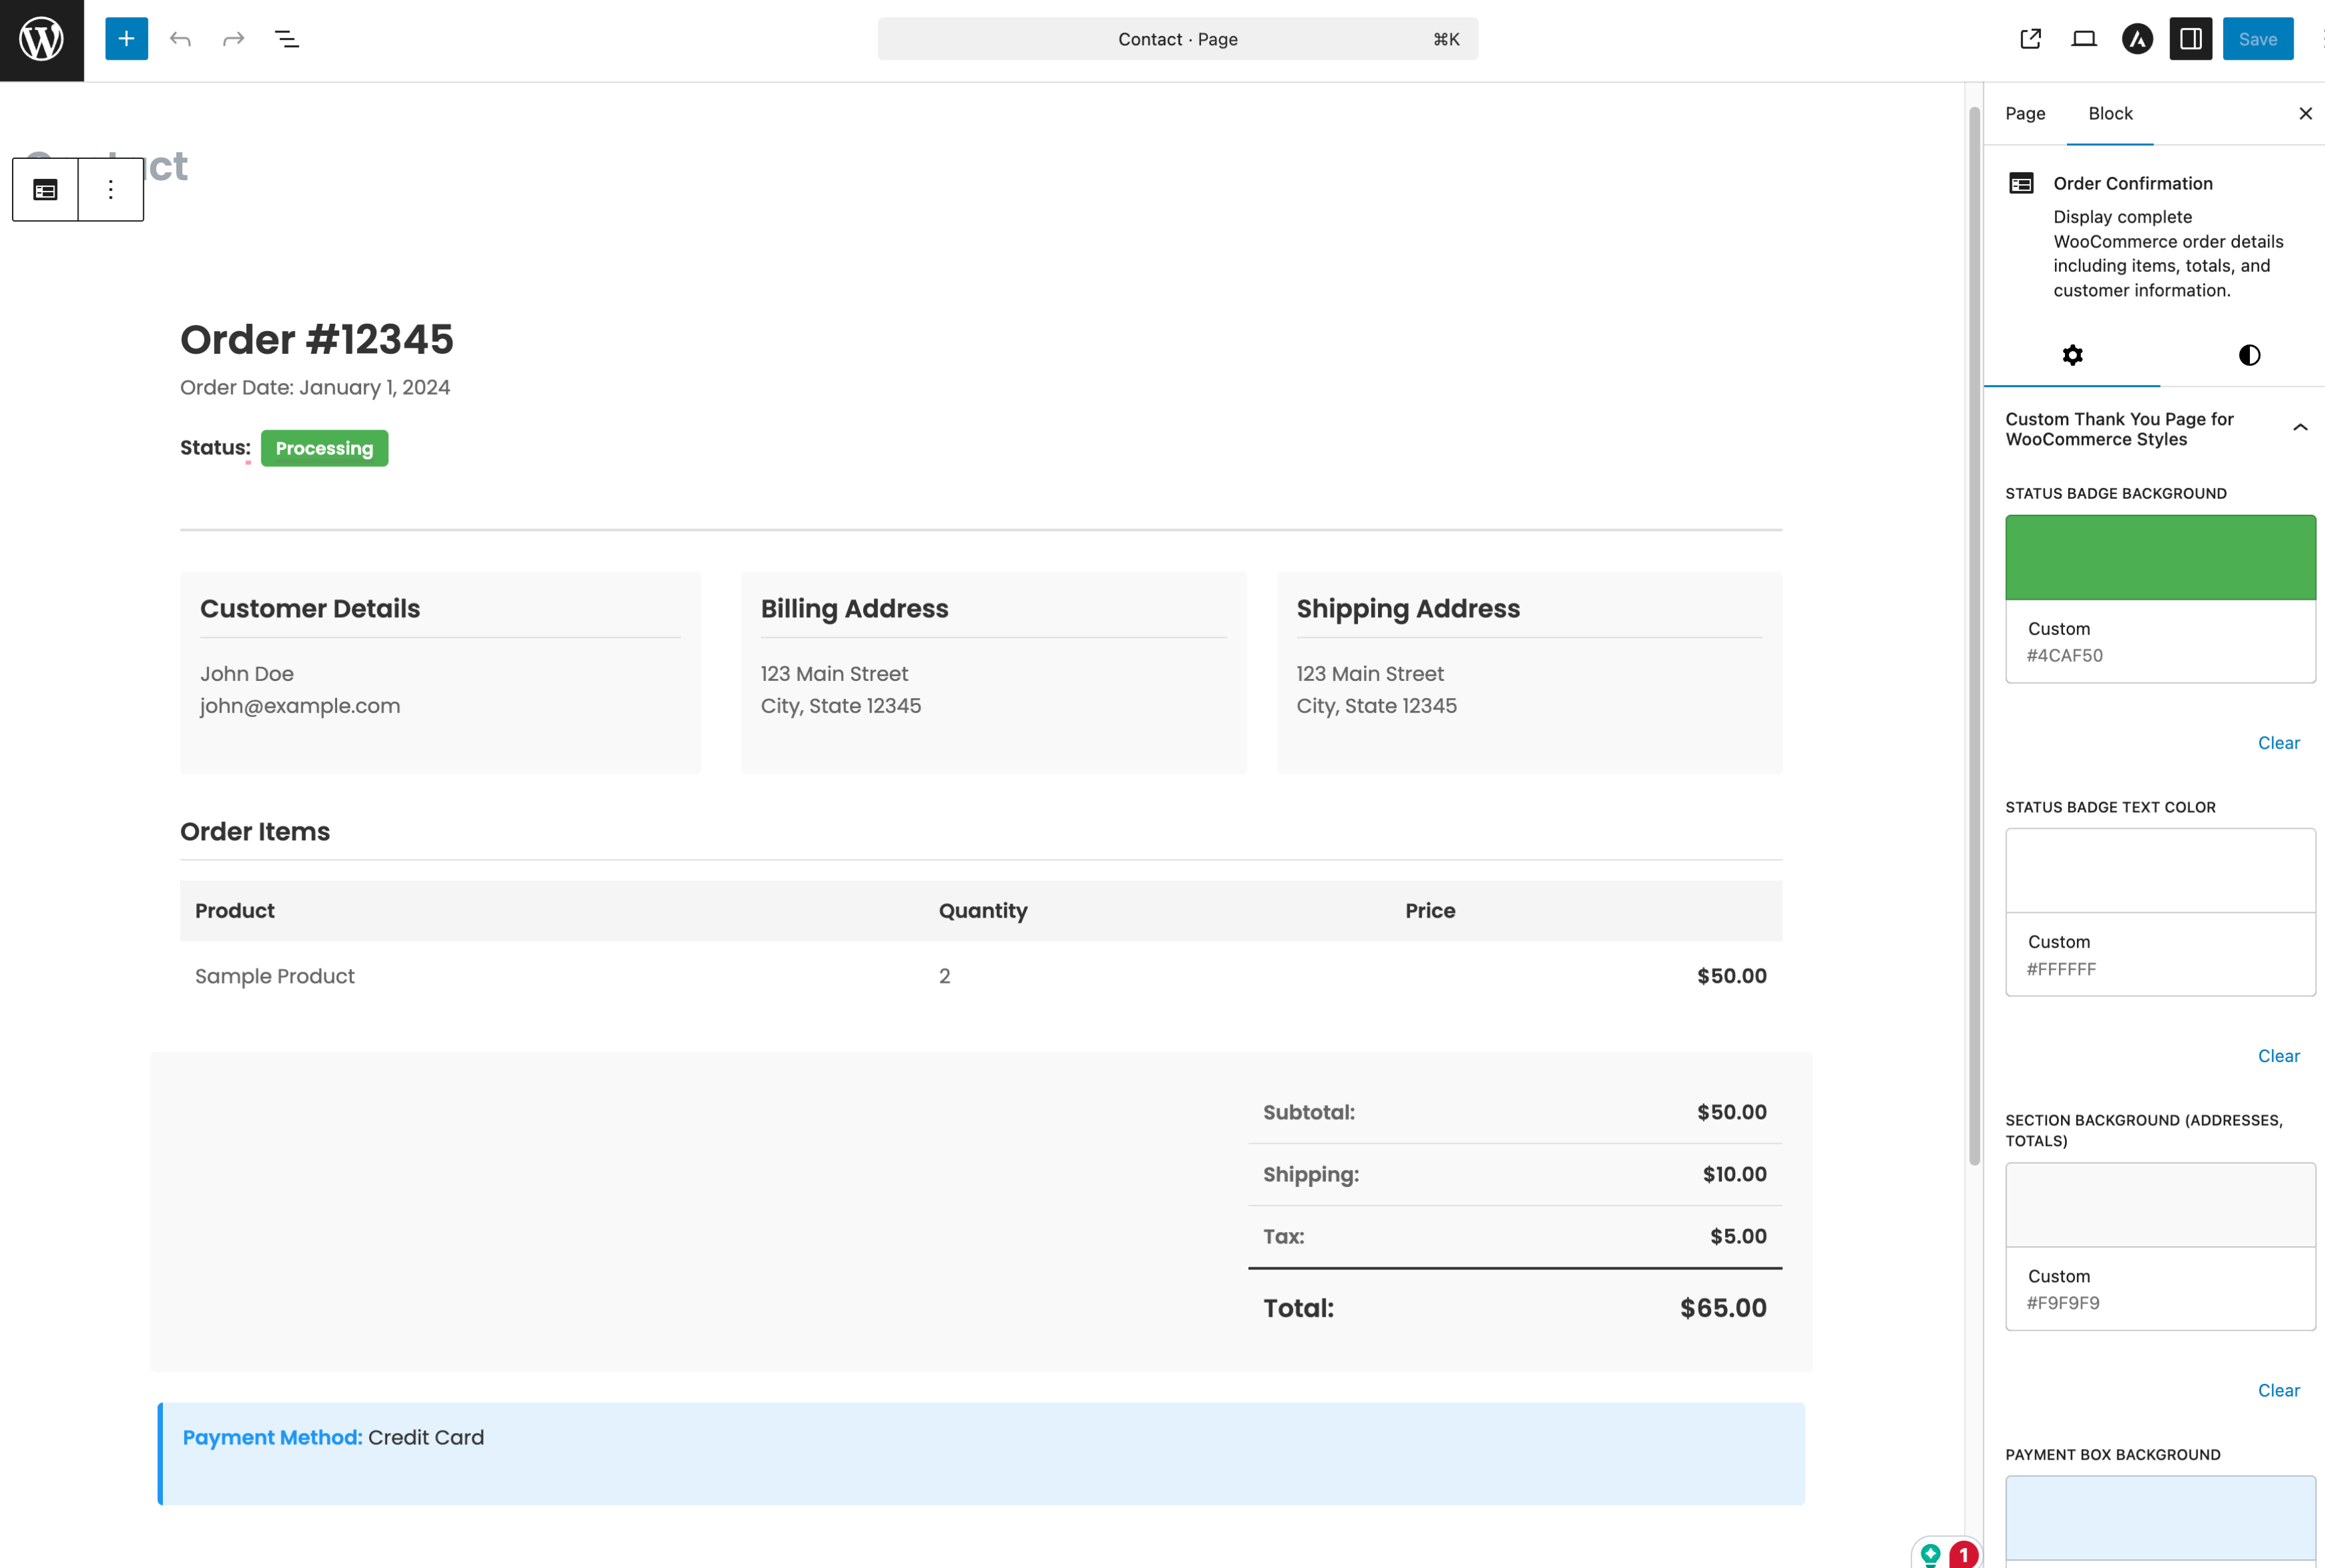Select the Order Confirmation block icon in toolbar

pos(44,189)
